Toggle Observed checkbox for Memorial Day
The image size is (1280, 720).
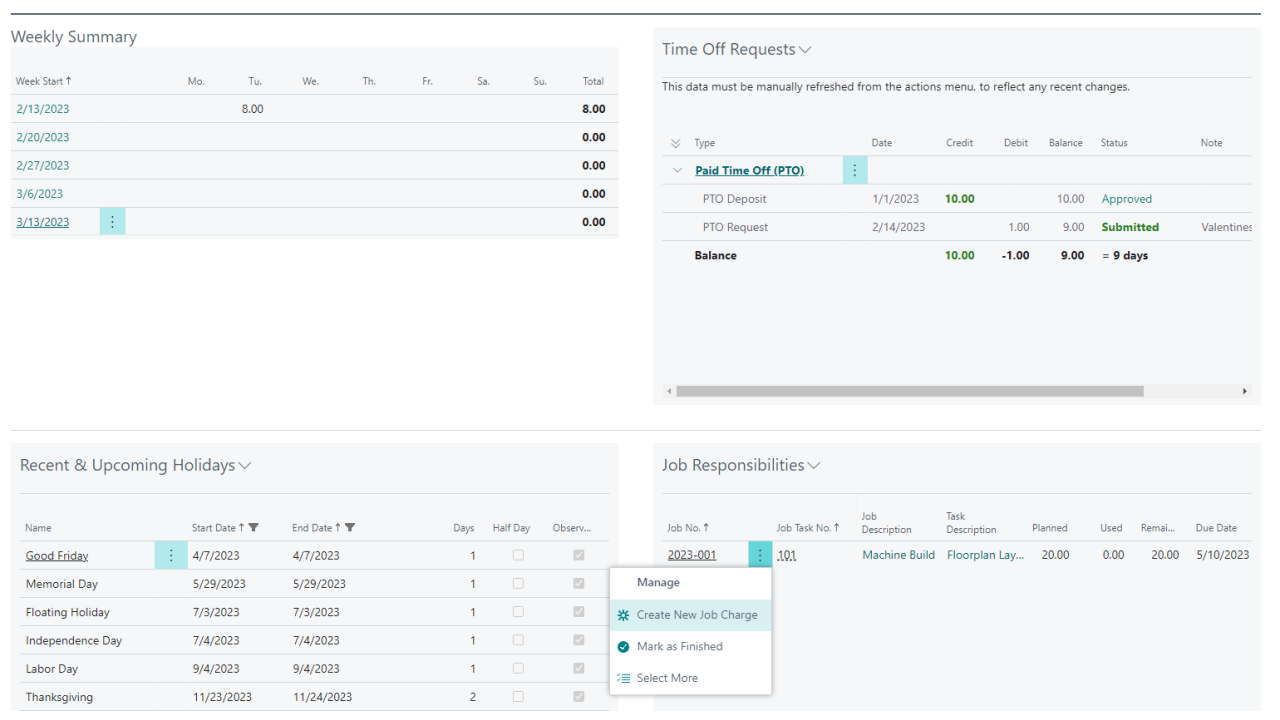coord(579,583)
